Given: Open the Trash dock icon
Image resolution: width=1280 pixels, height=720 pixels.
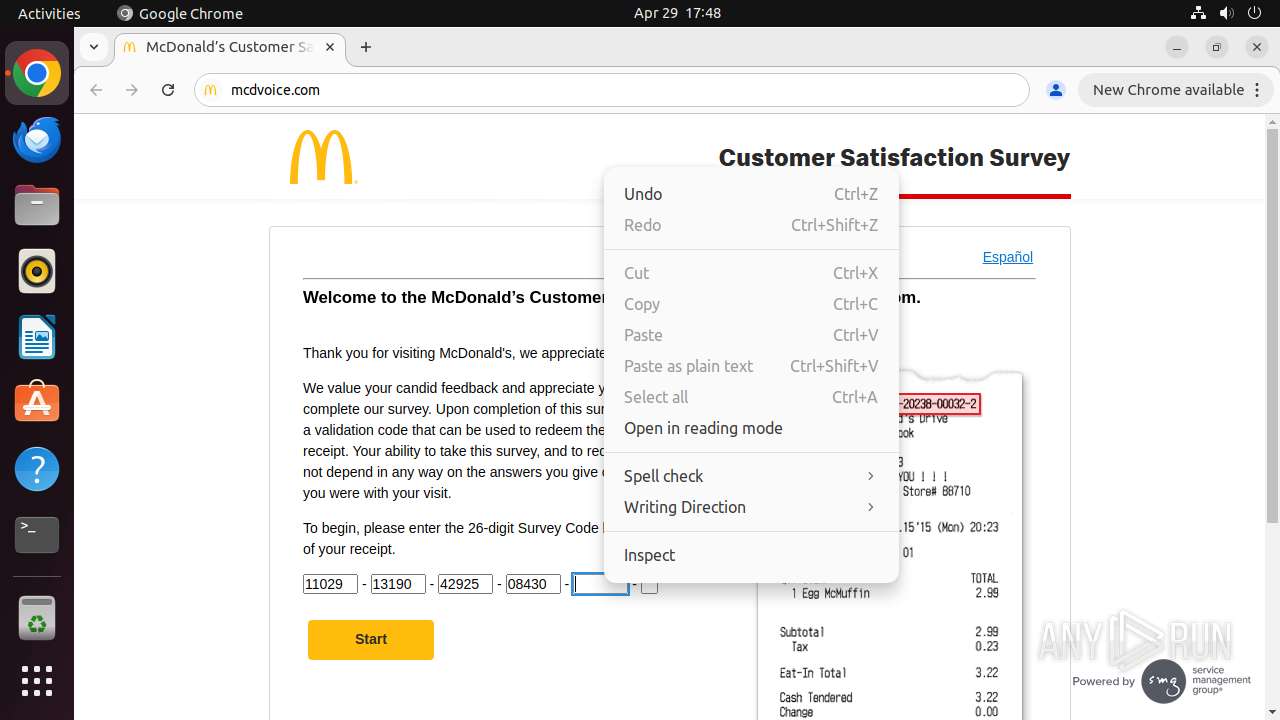Looking at the screenshot, I should click(37, 617).
